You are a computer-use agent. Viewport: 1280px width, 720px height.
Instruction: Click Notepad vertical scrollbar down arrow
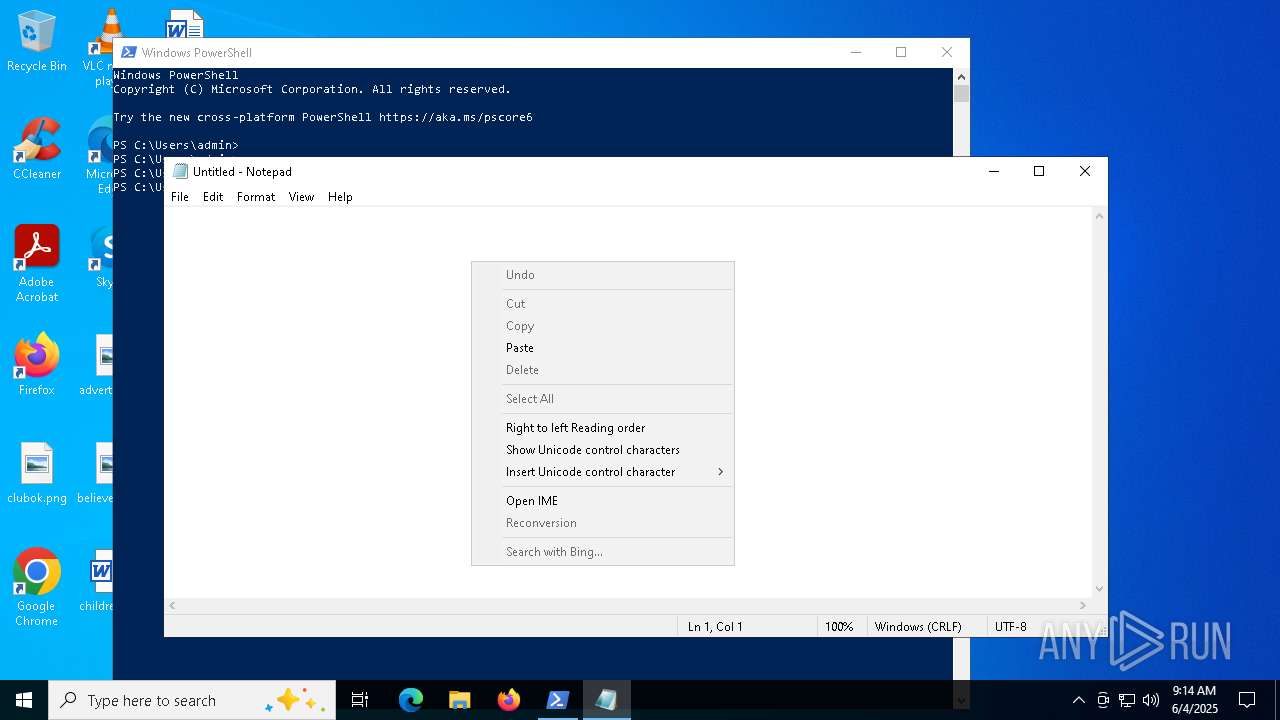pos(1100,589)
